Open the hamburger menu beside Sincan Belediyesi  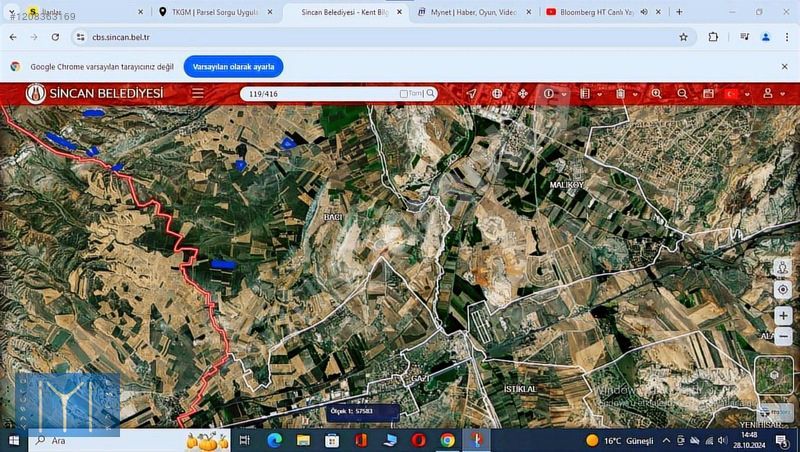(x=198, y=93)
